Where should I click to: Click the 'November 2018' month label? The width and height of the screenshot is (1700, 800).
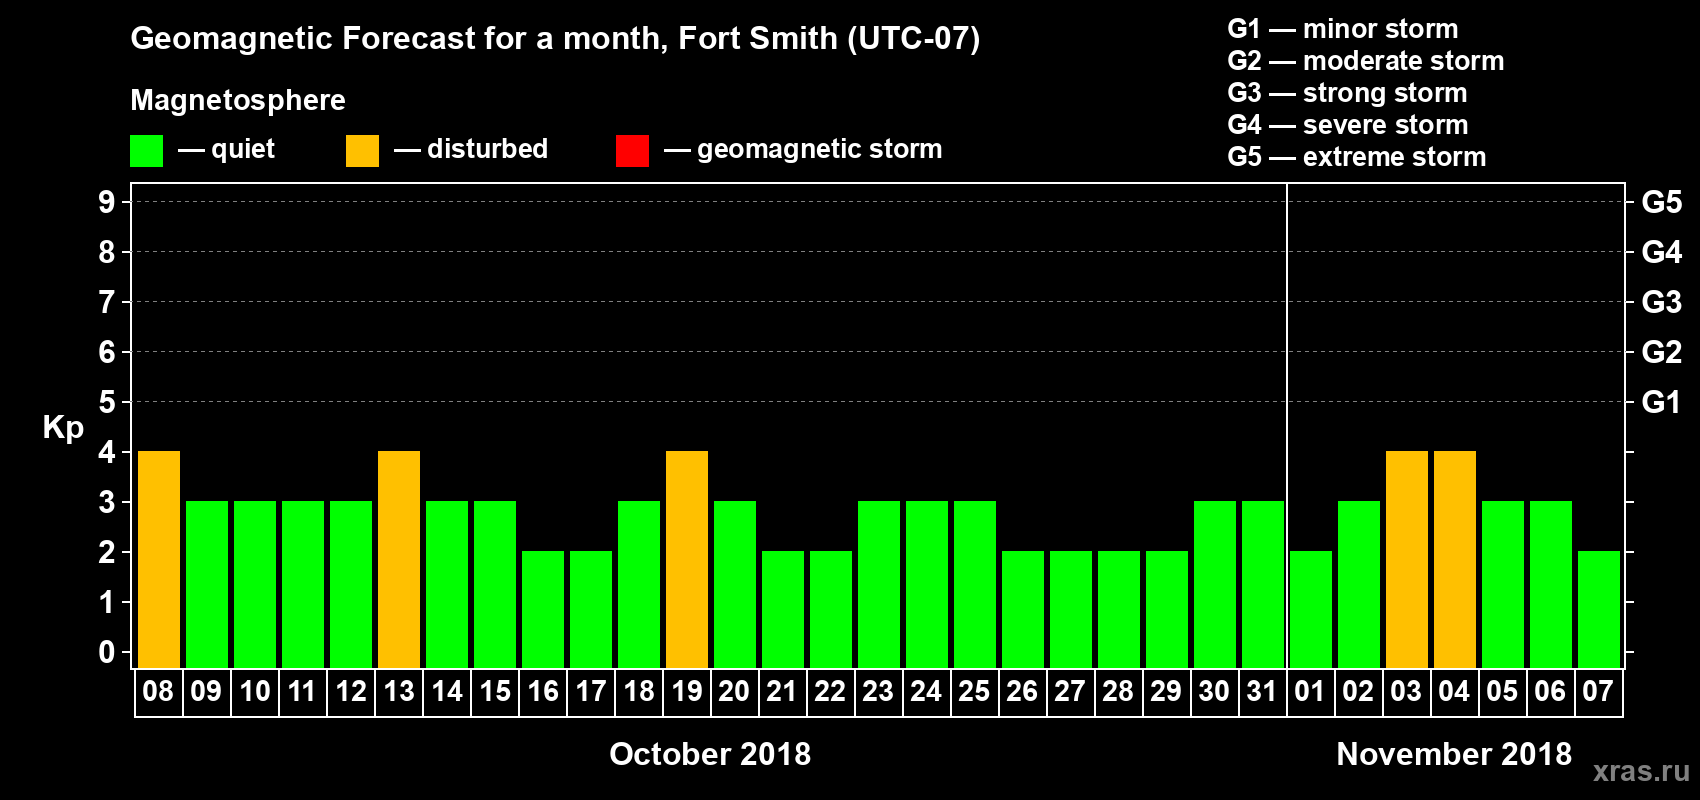click(1454, 754)
